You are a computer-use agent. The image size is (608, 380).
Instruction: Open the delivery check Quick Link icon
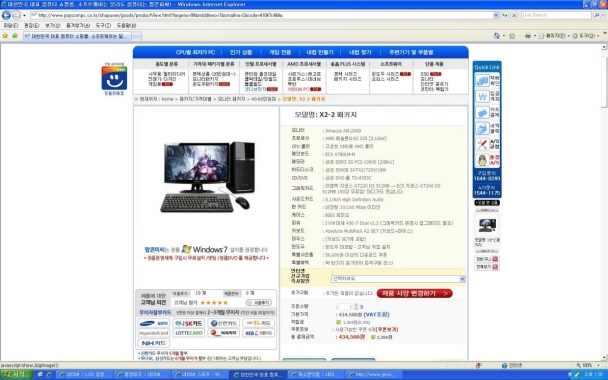coord(482,81)
